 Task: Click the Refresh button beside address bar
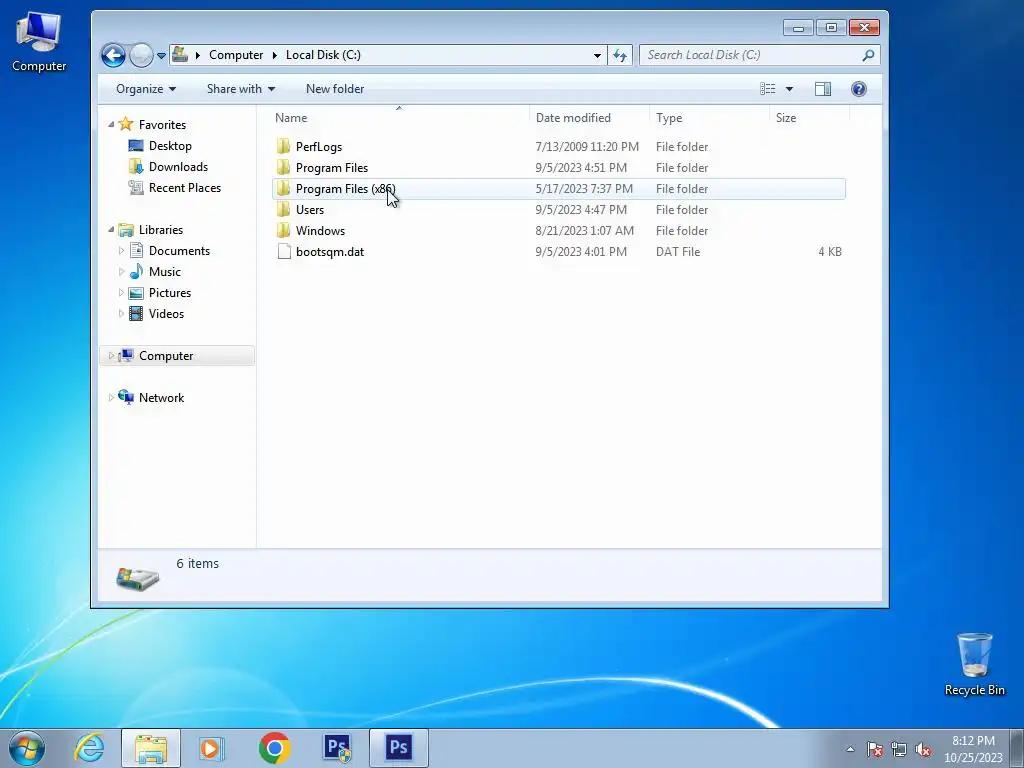pyautogui.click(x=620, y=56)
